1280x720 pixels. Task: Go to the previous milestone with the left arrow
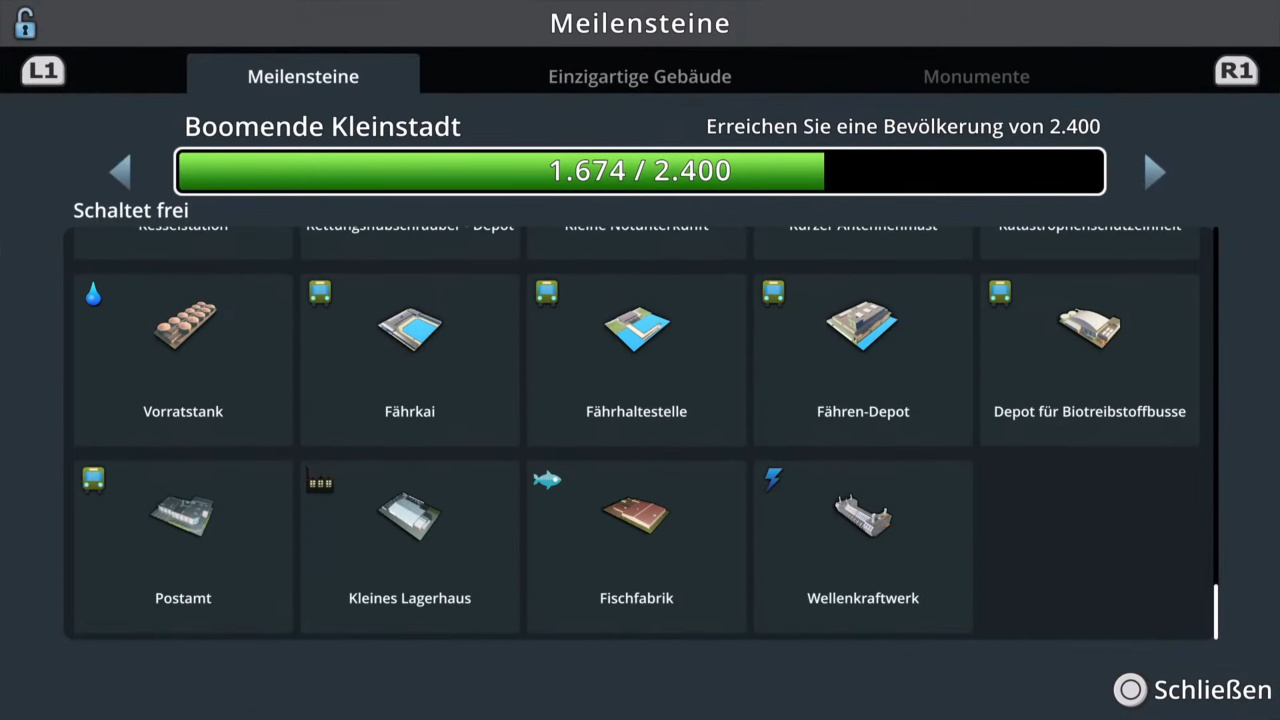pos(120,172)
